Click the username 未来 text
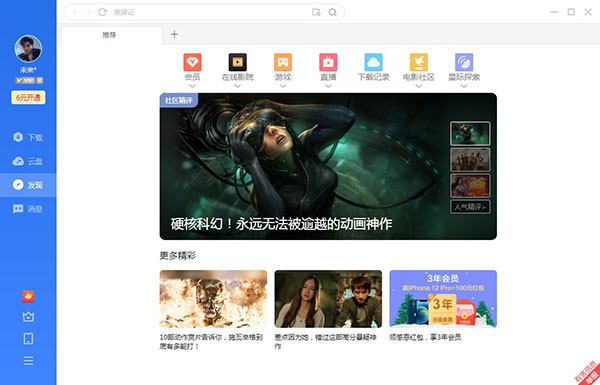600x385 pixels. (x=28, y=70)
